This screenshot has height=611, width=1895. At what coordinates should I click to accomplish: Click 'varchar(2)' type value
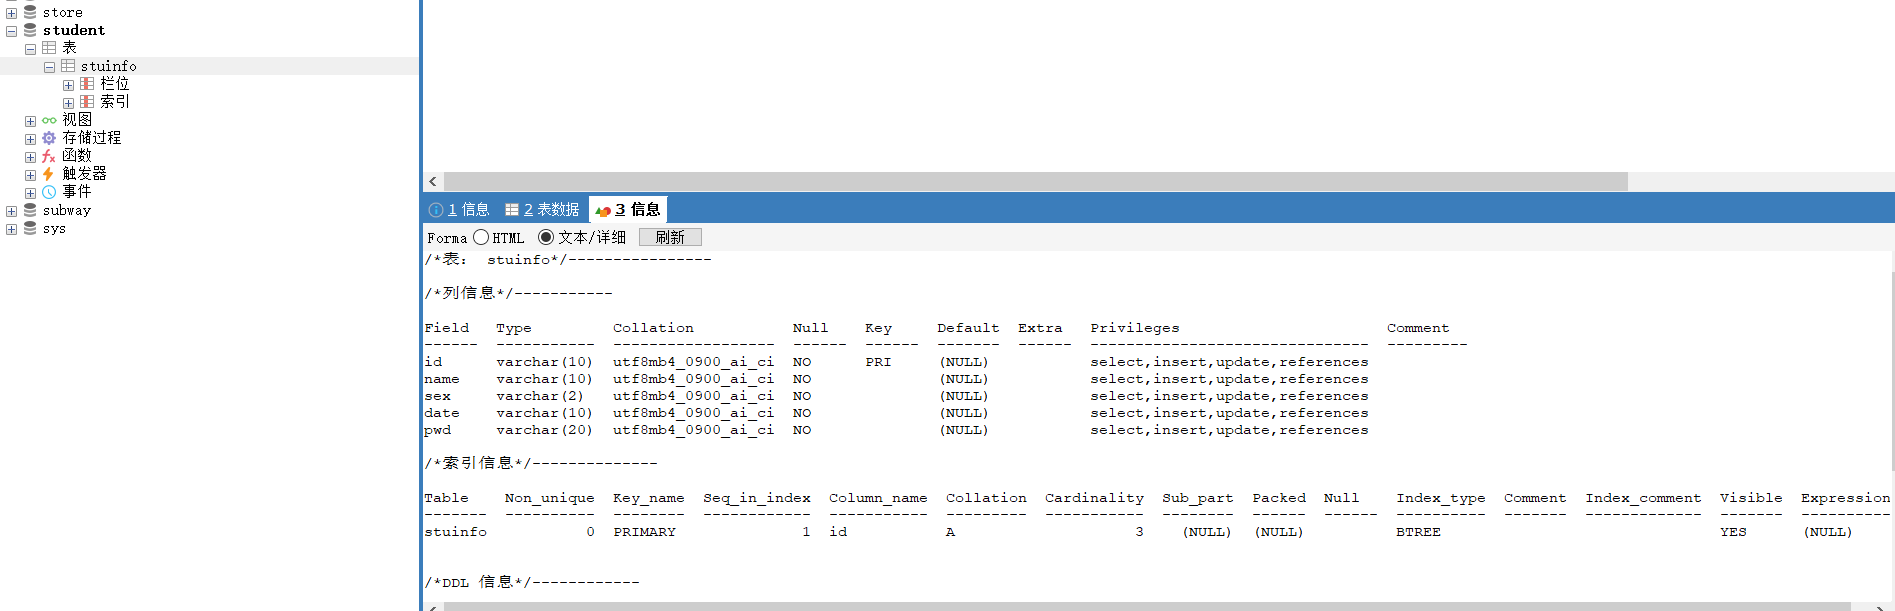click(540, 396)
